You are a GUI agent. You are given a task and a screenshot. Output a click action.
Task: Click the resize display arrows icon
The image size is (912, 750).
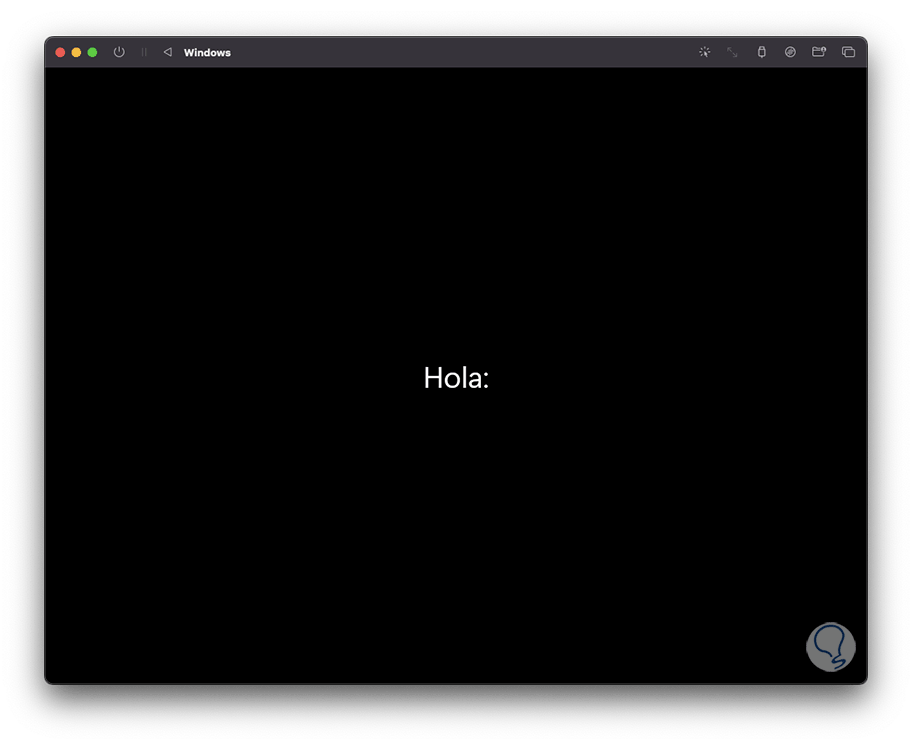tap(732, 52)
